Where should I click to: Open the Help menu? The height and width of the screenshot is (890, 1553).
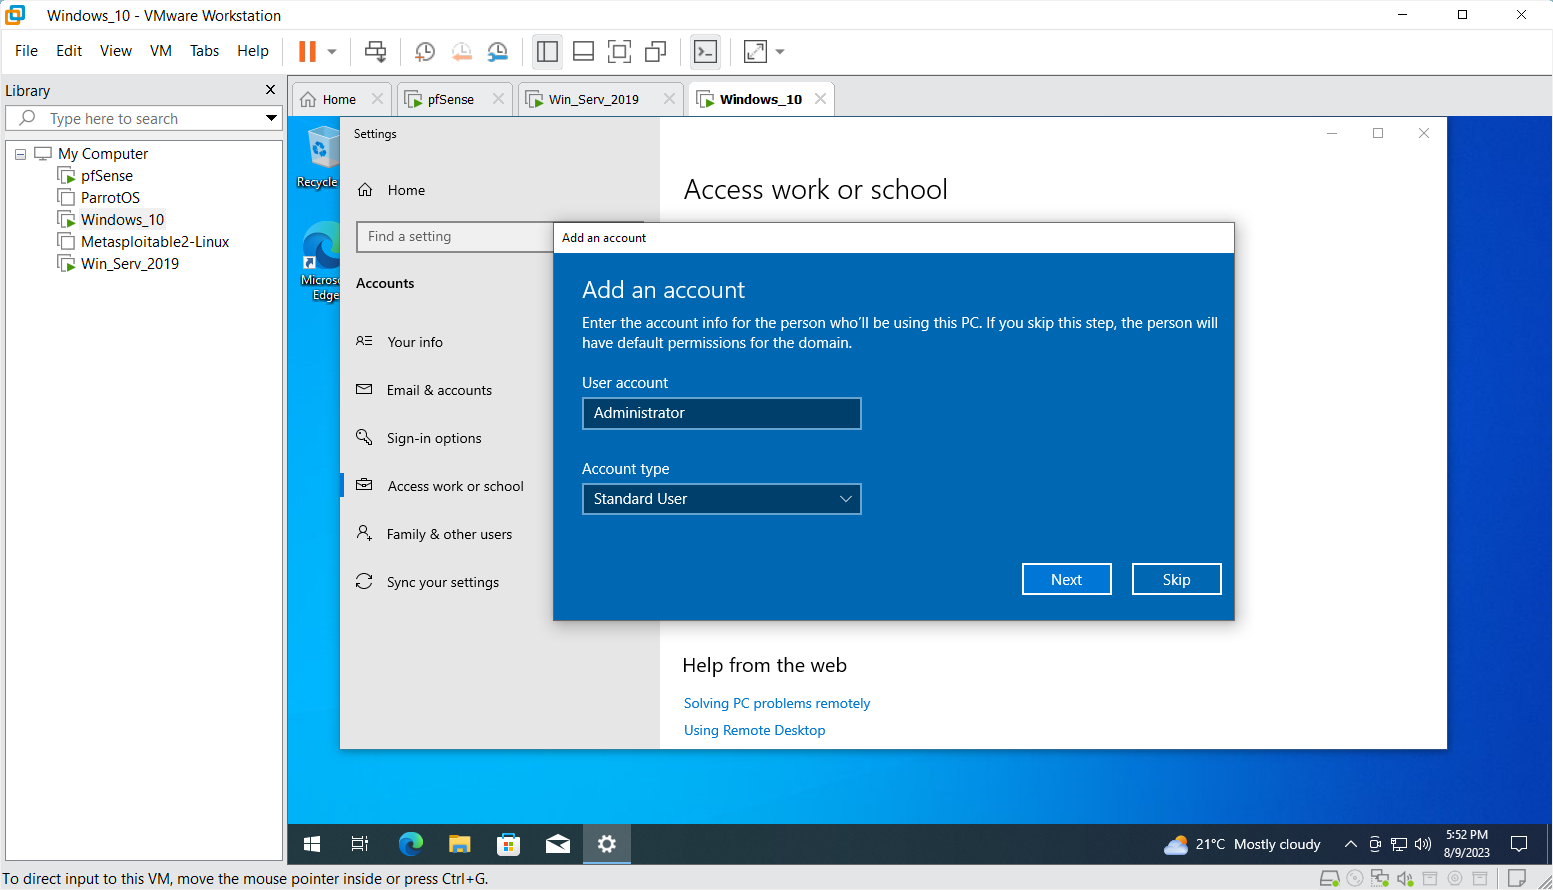tap(253, 51)
